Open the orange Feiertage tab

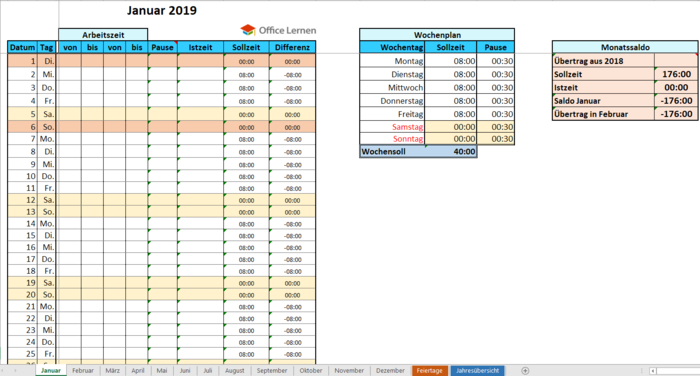(x=429, y=371)
